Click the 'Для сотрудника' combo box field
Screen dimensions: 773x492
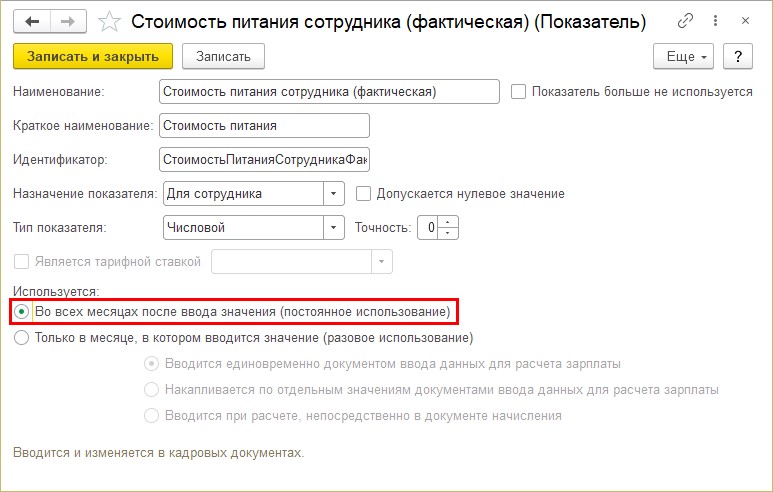click(244, 194)
